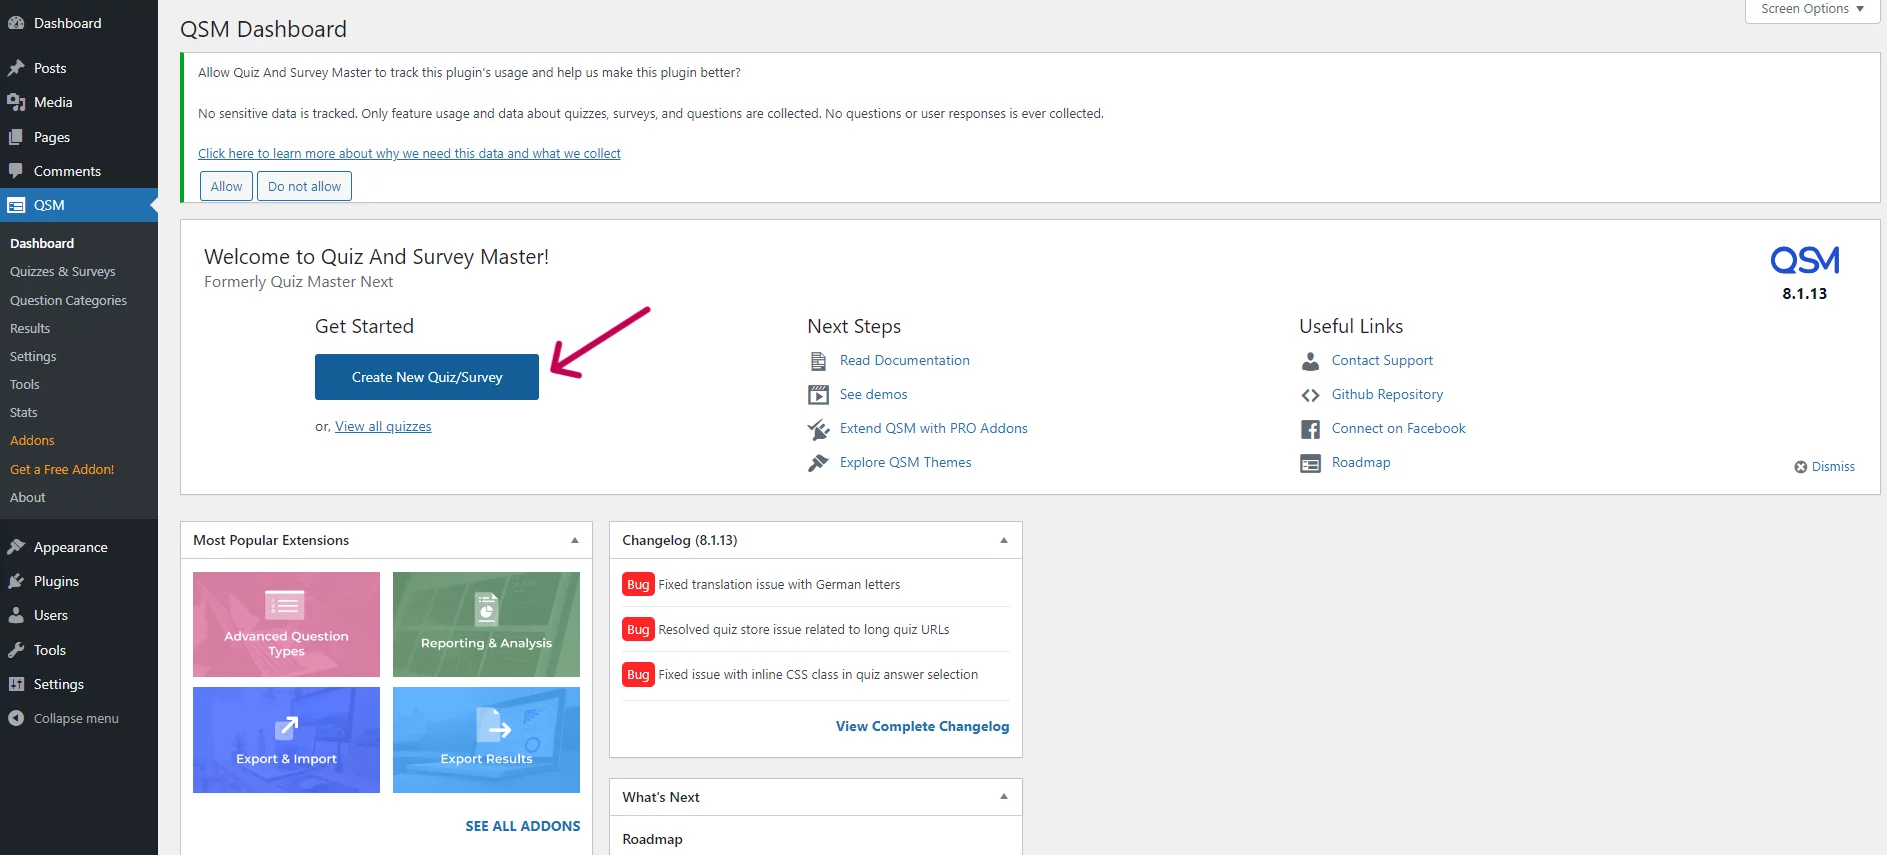
Task: Click Create New Quiz/Survey button
Action: [427, 377]
